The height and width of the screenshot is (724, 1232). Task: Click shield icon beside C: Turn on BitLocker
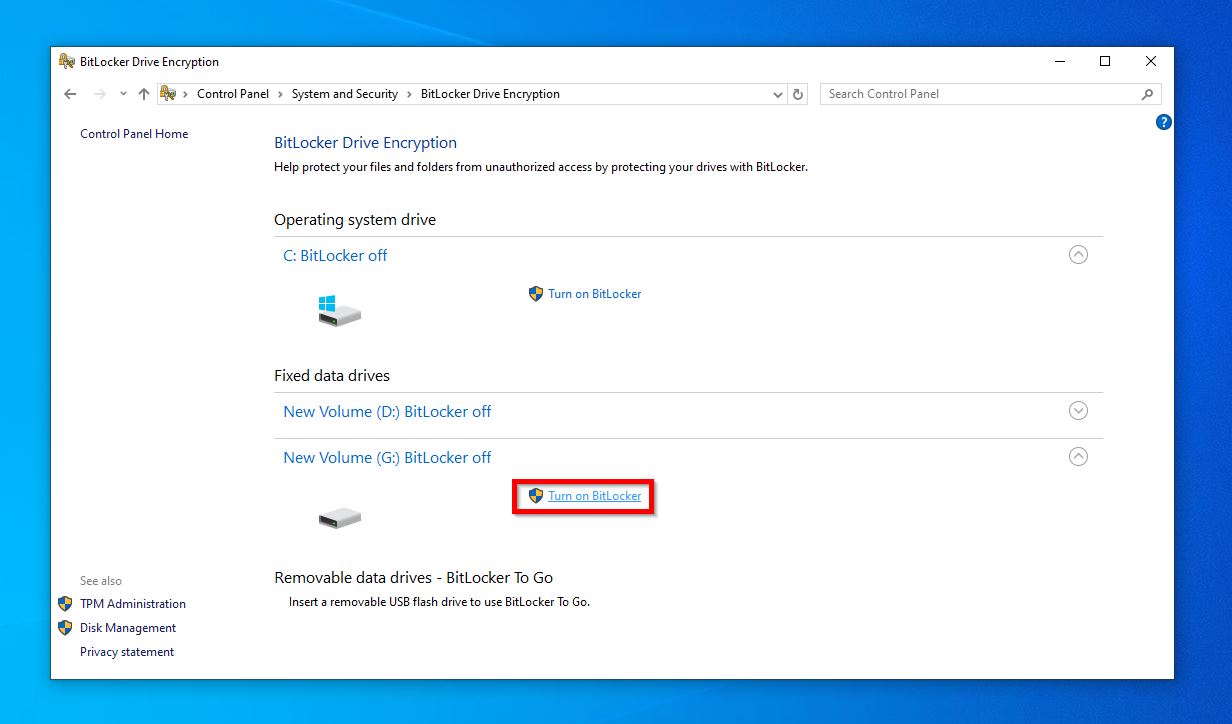coord(536,294)
